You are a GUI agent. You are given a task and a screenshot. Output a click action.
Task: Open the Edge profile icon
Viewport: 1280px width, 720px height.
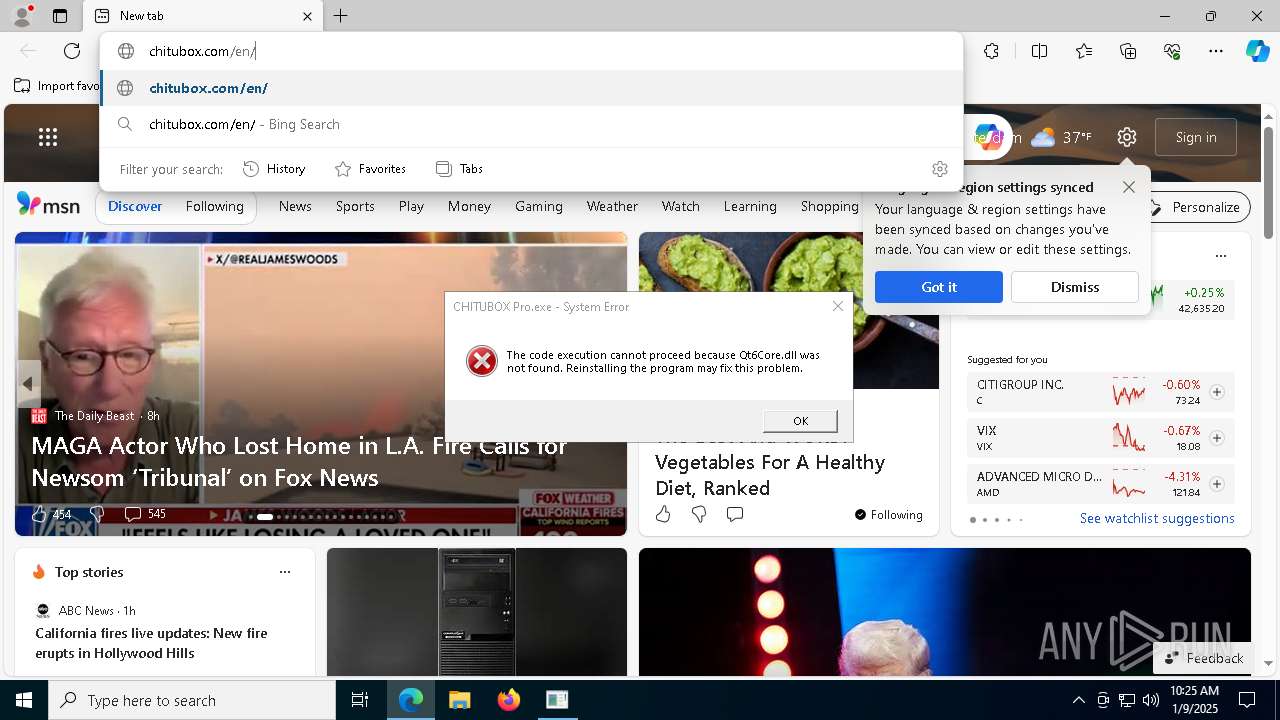pos(22,16)
